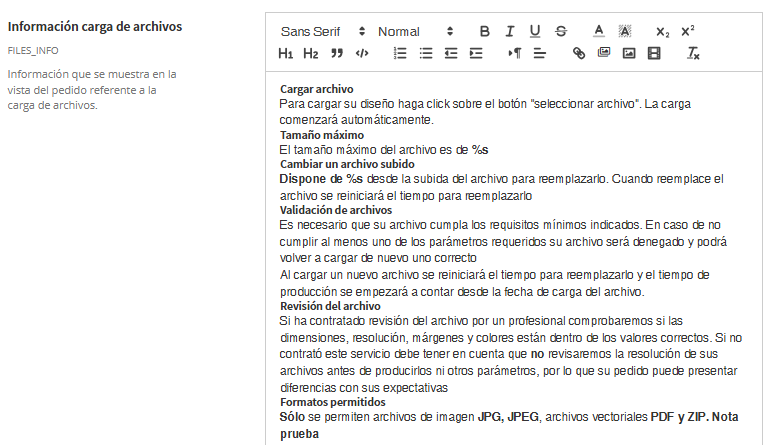
Task: Insert a blockquote
Action: pos(336,53)
